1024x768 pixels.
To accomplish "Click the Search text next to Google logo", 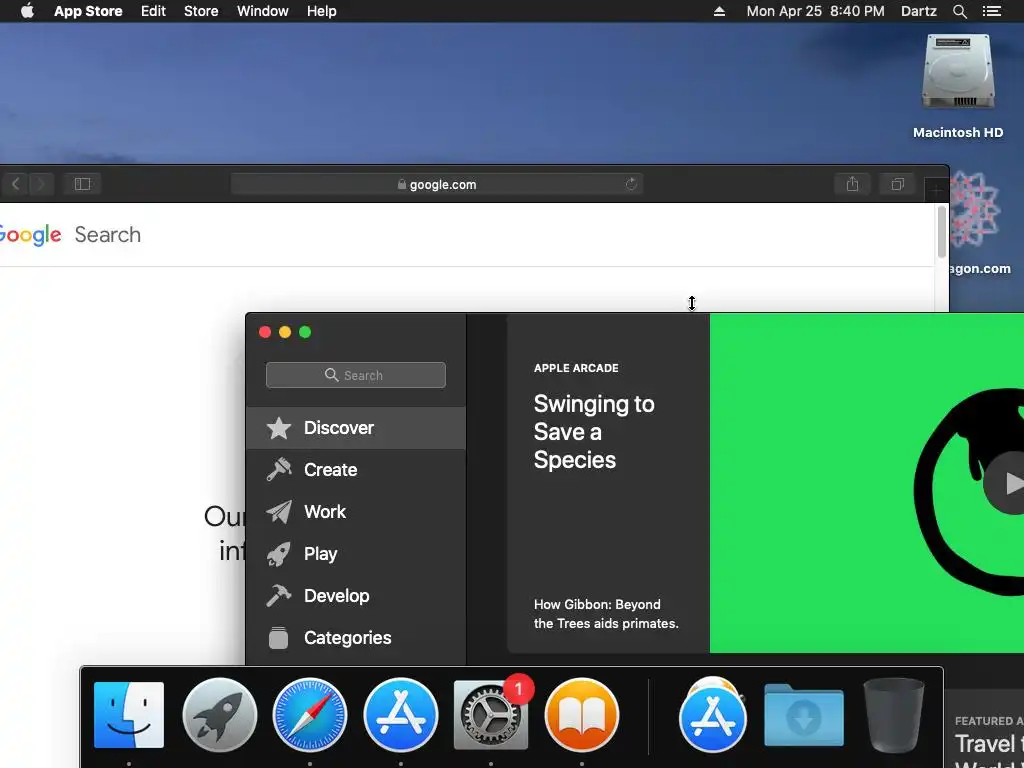I will pos(108,234).
